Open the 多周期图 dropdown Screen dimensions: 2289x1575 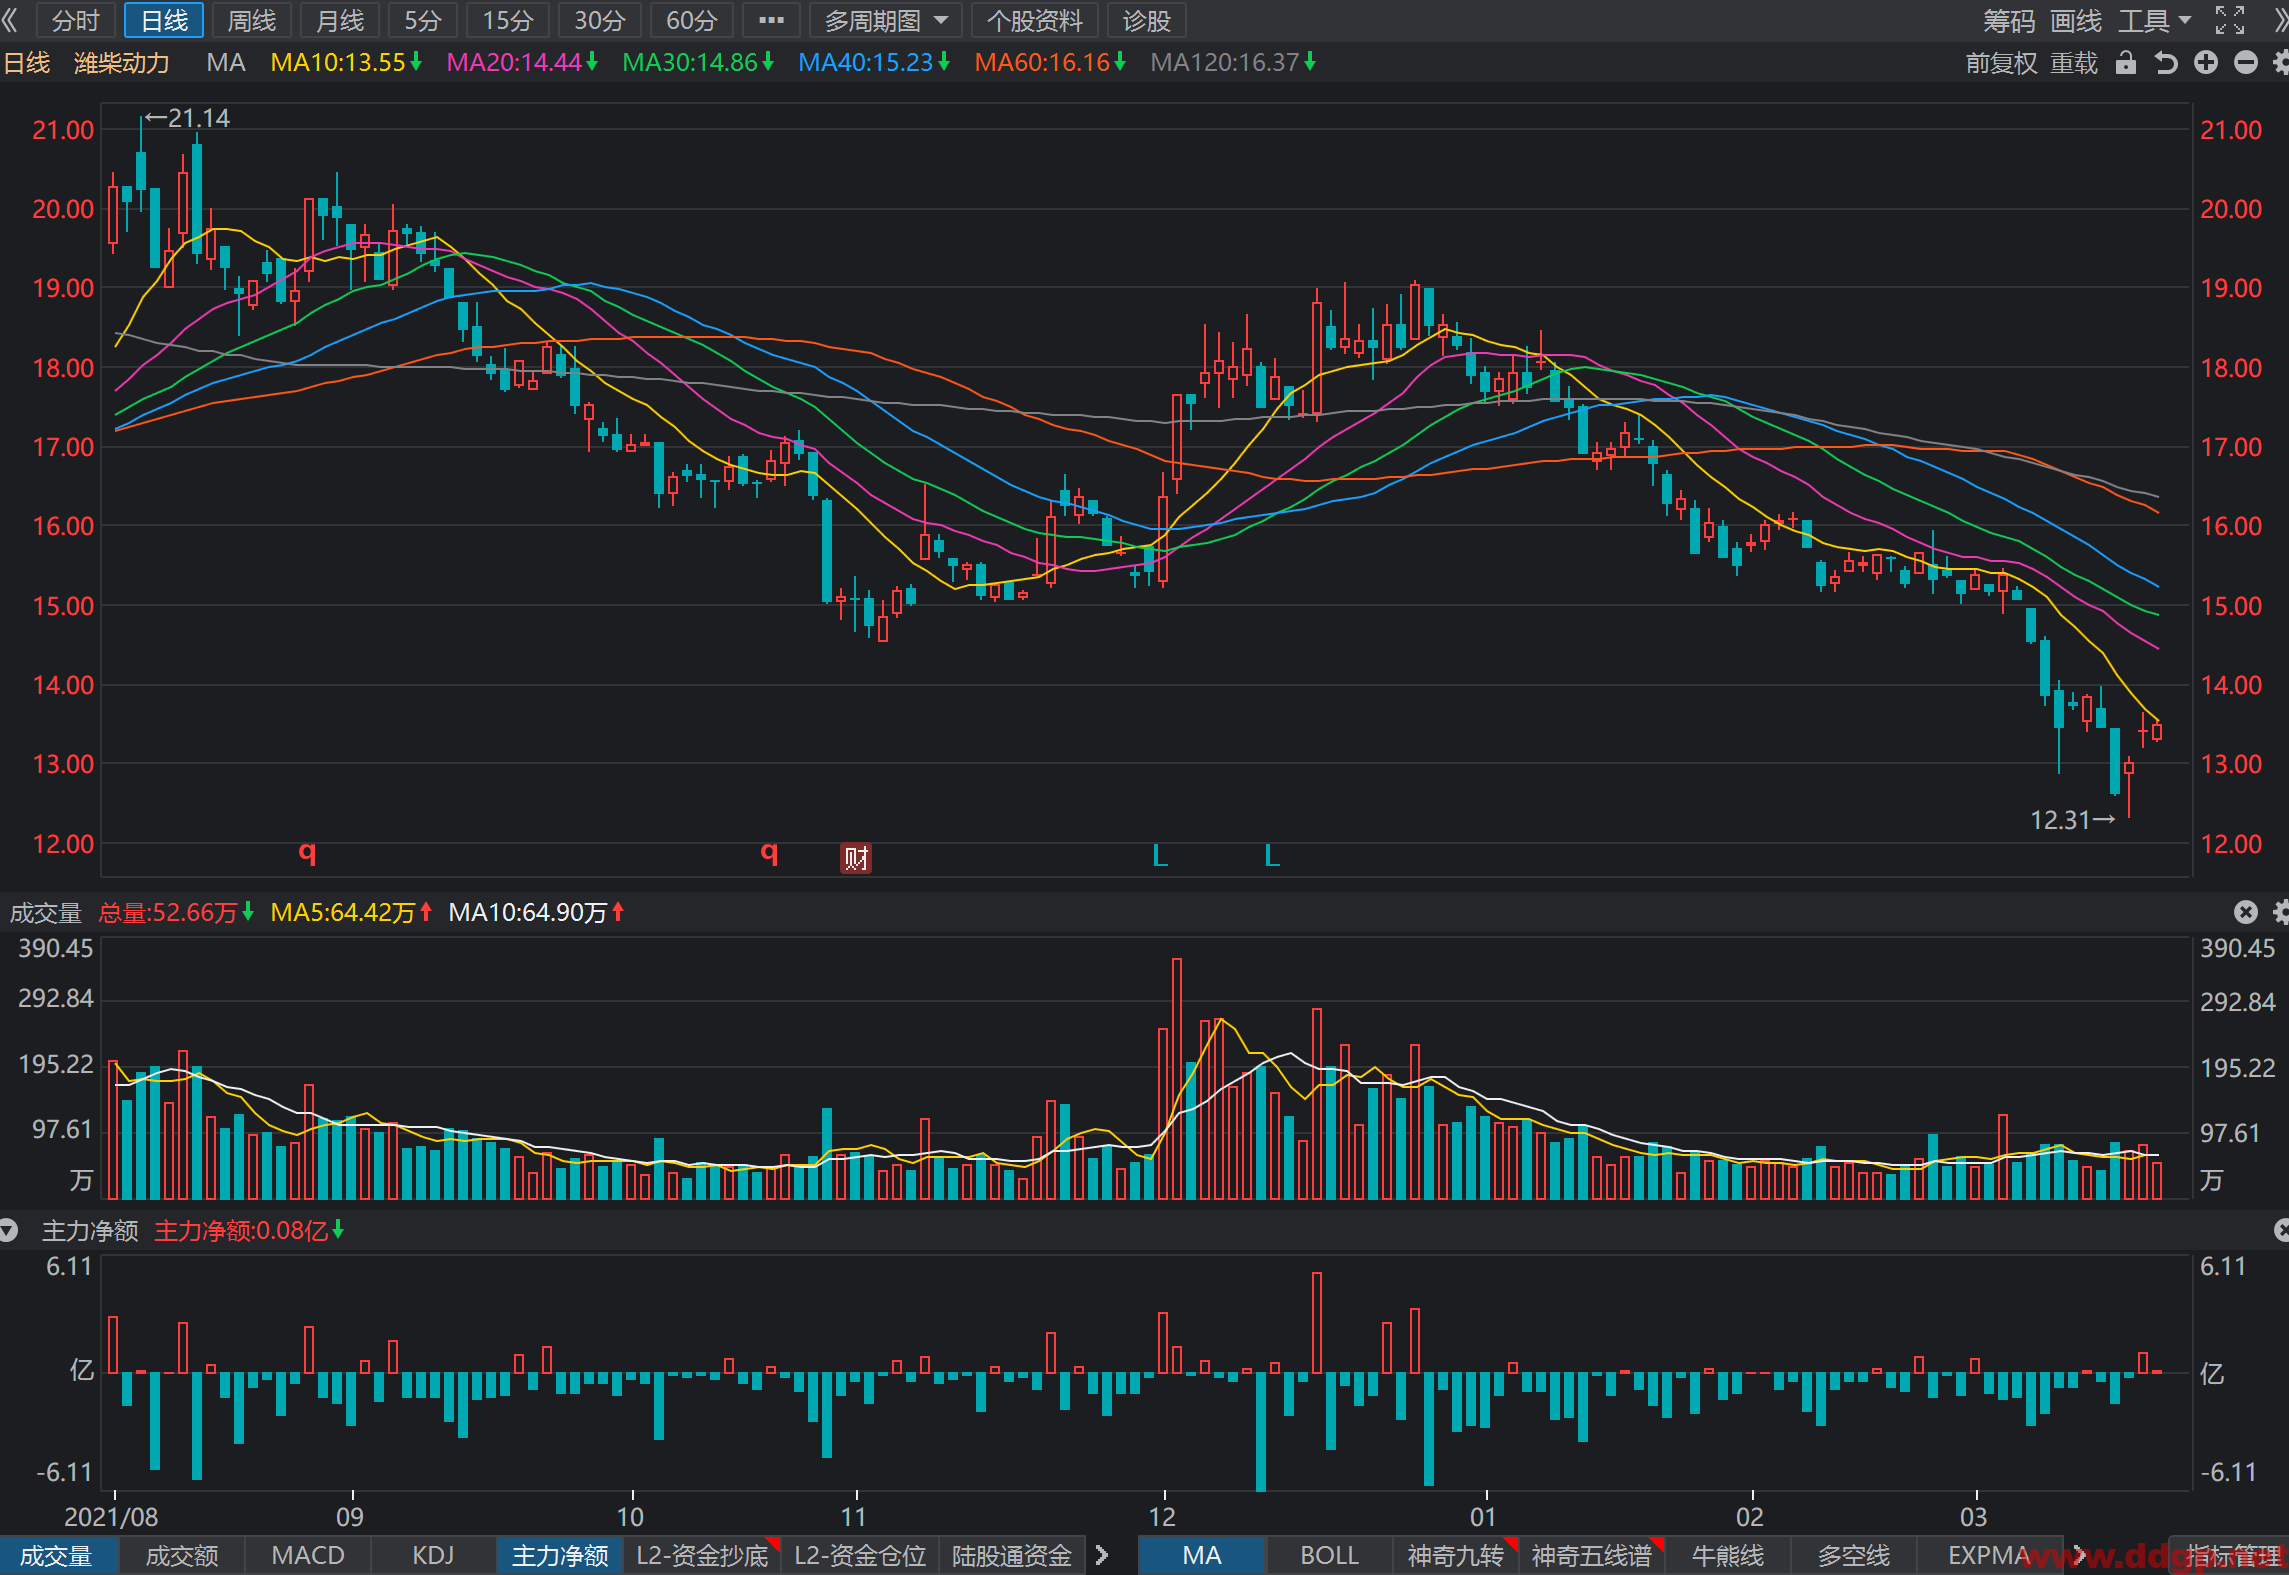tap(886, 20)
